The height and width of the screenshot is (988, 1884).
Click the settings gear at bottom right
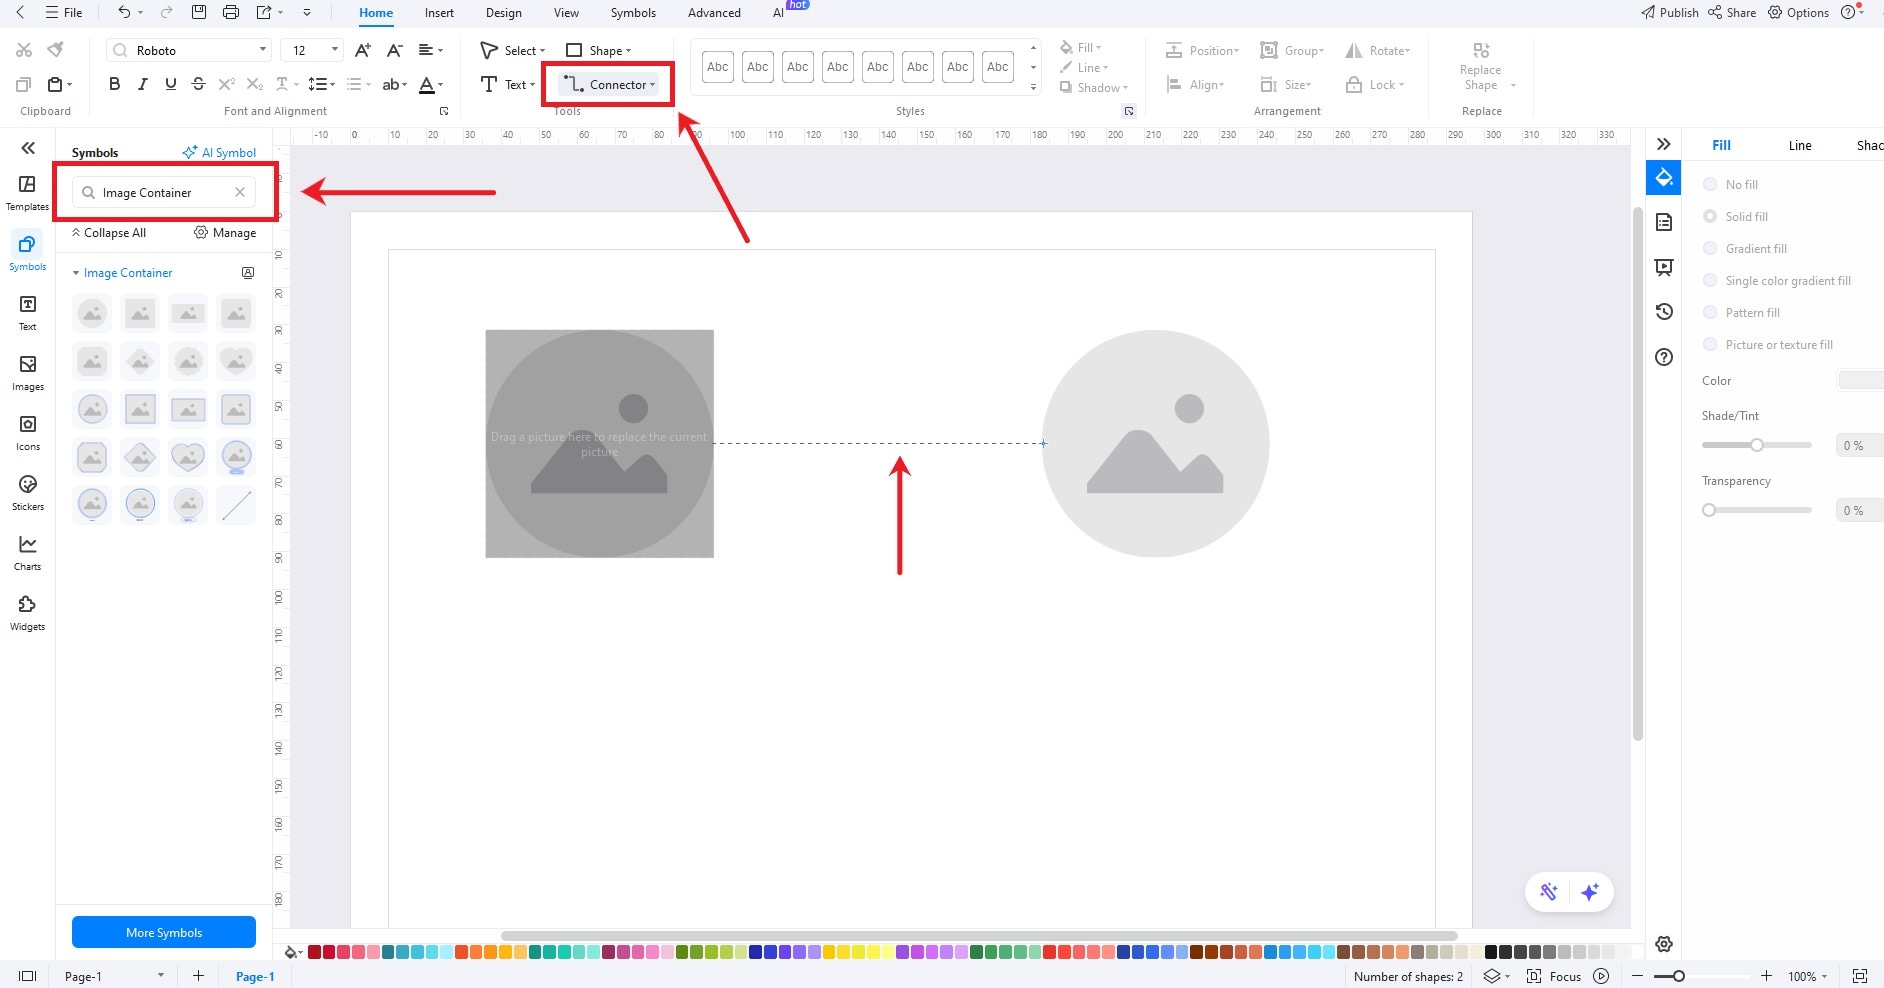coord(1664,944)
